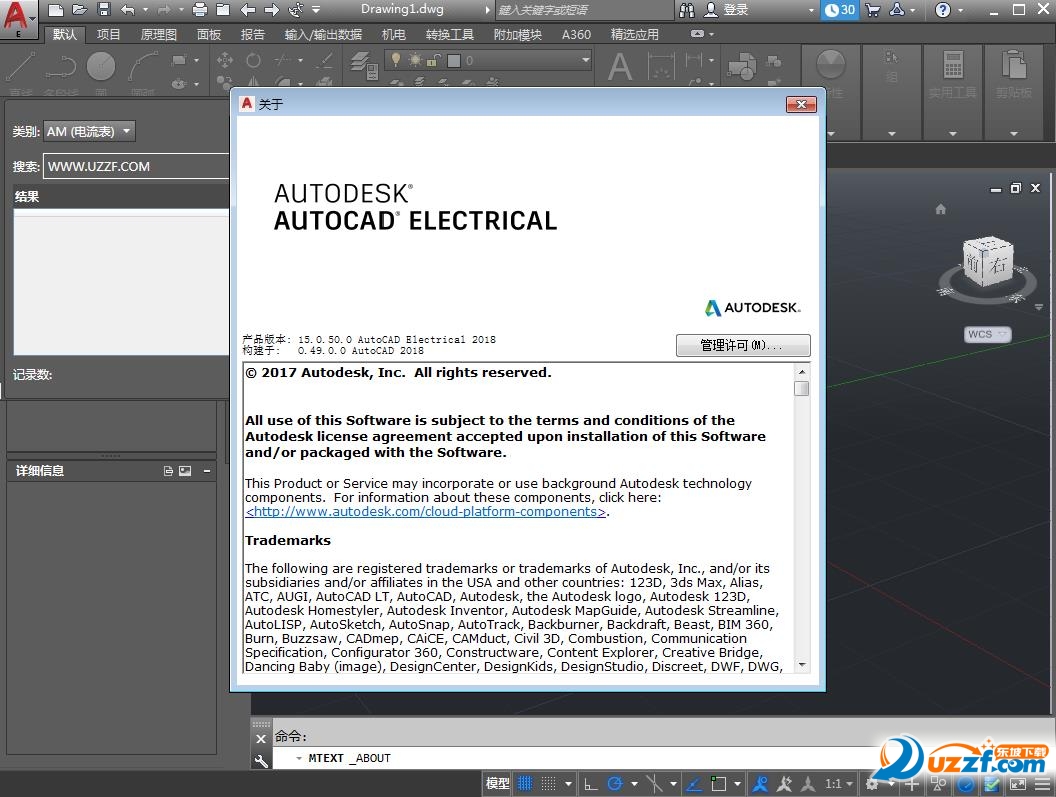Switch to the 输入/输出数据 ribbon tab
Viewport: 1056px width, 797px height.
[323, 34]
